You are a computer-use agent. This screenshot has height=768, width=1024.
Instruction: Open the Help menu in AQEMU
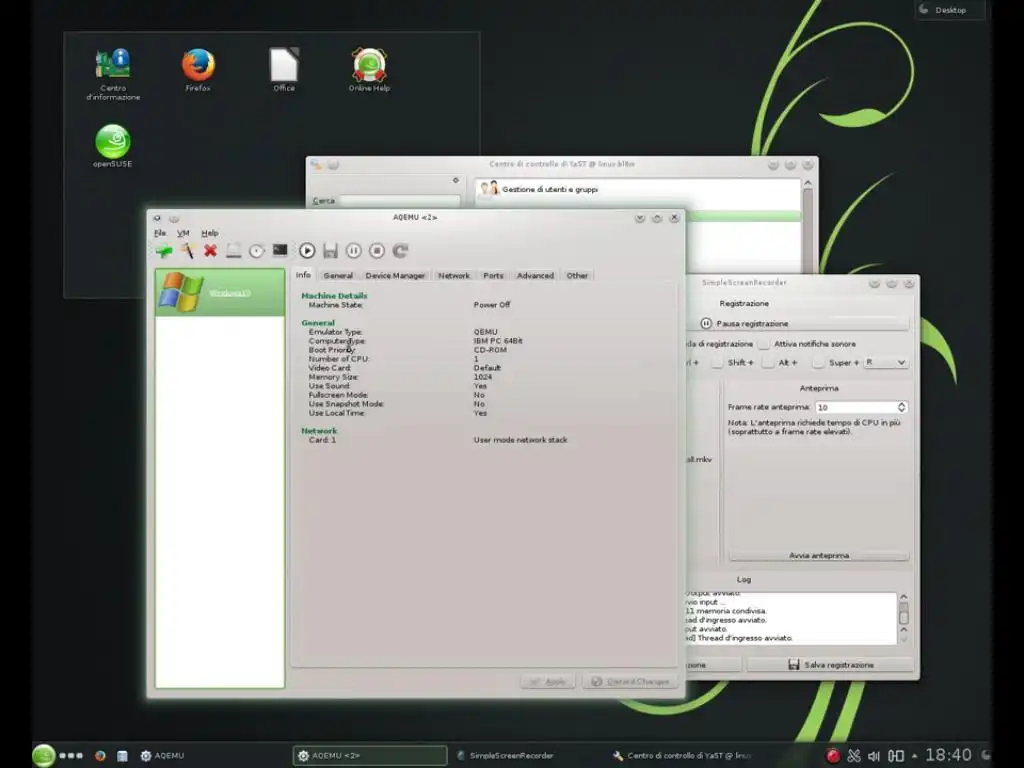[x=210, y=233]
